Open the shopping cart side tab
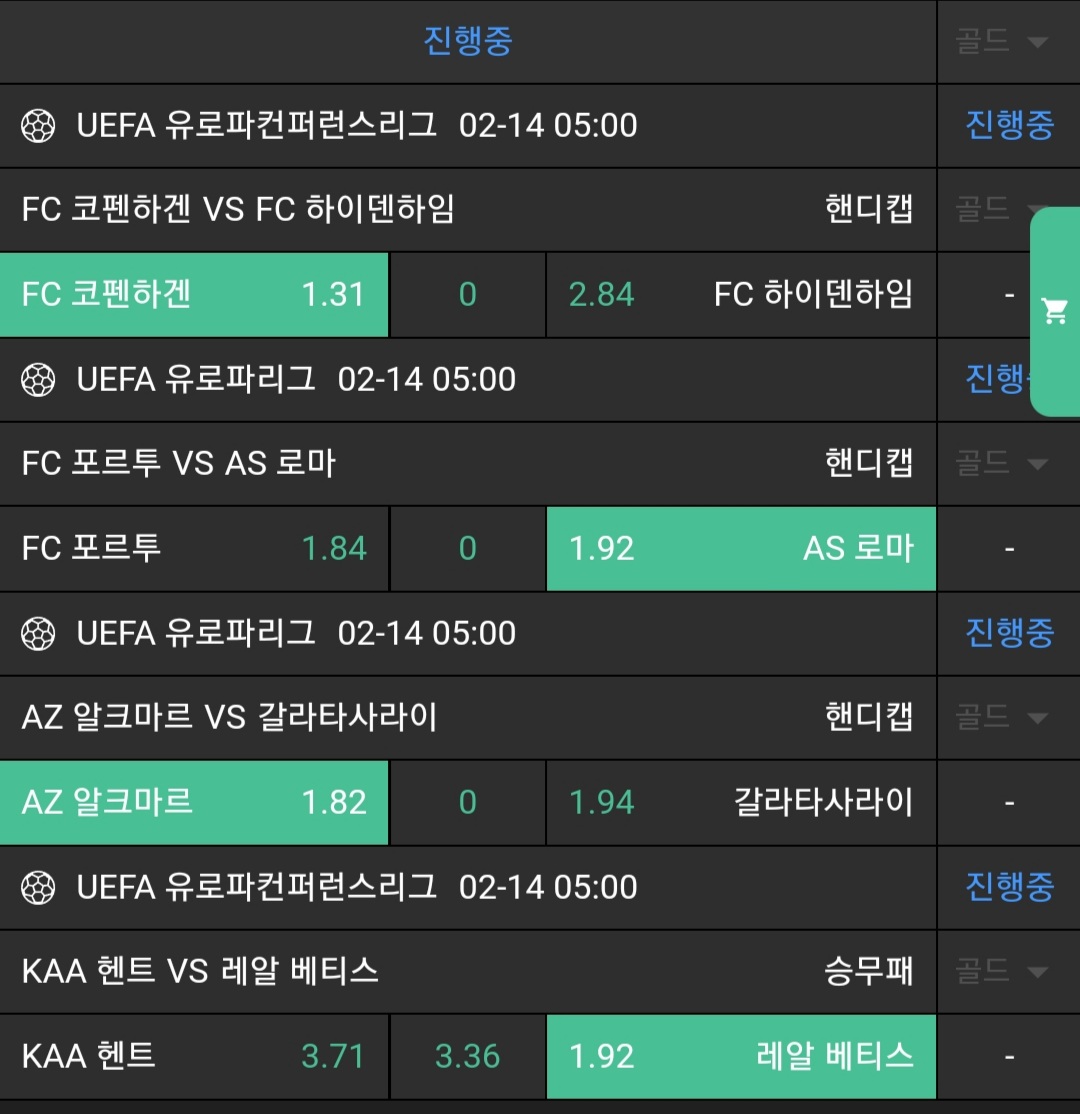Screen dimensions: 1080x1114 [1055, 312]
